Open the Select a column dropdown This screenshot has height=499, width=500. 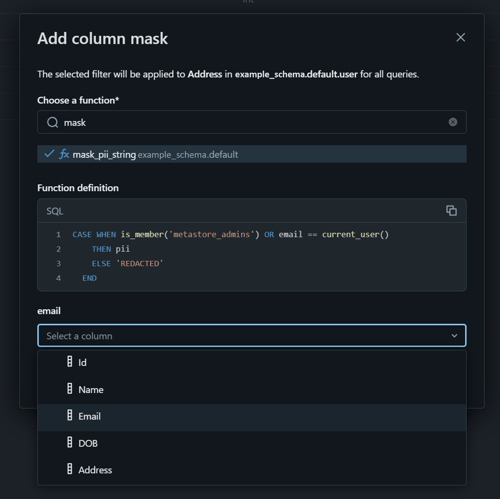coord(252,335)
